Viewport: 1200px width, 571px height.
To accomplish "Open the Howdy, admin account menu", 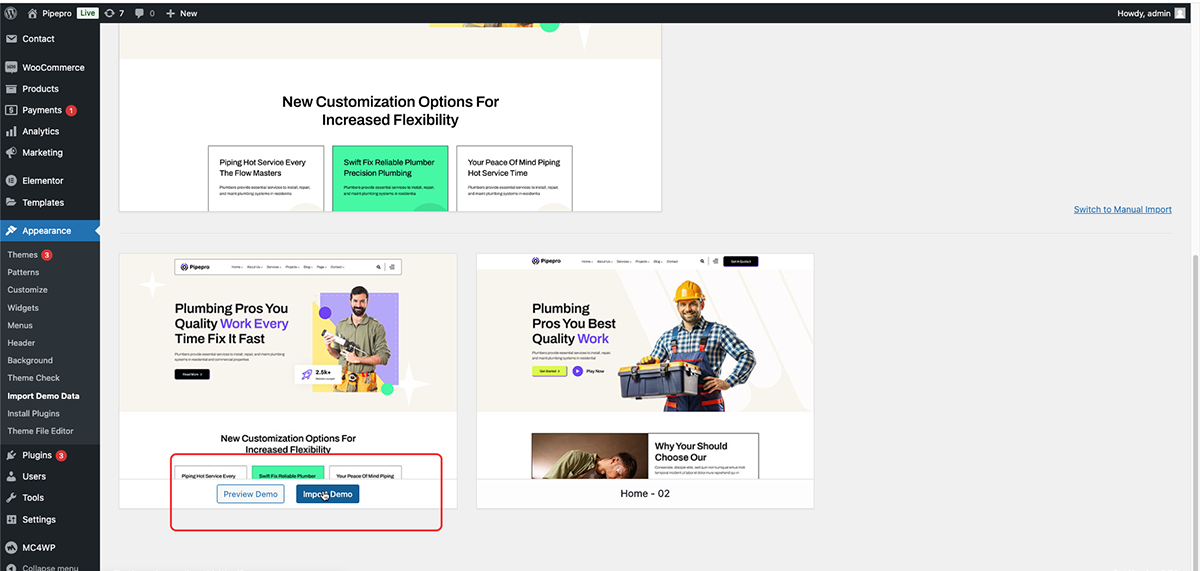I will coord(1143,13).
